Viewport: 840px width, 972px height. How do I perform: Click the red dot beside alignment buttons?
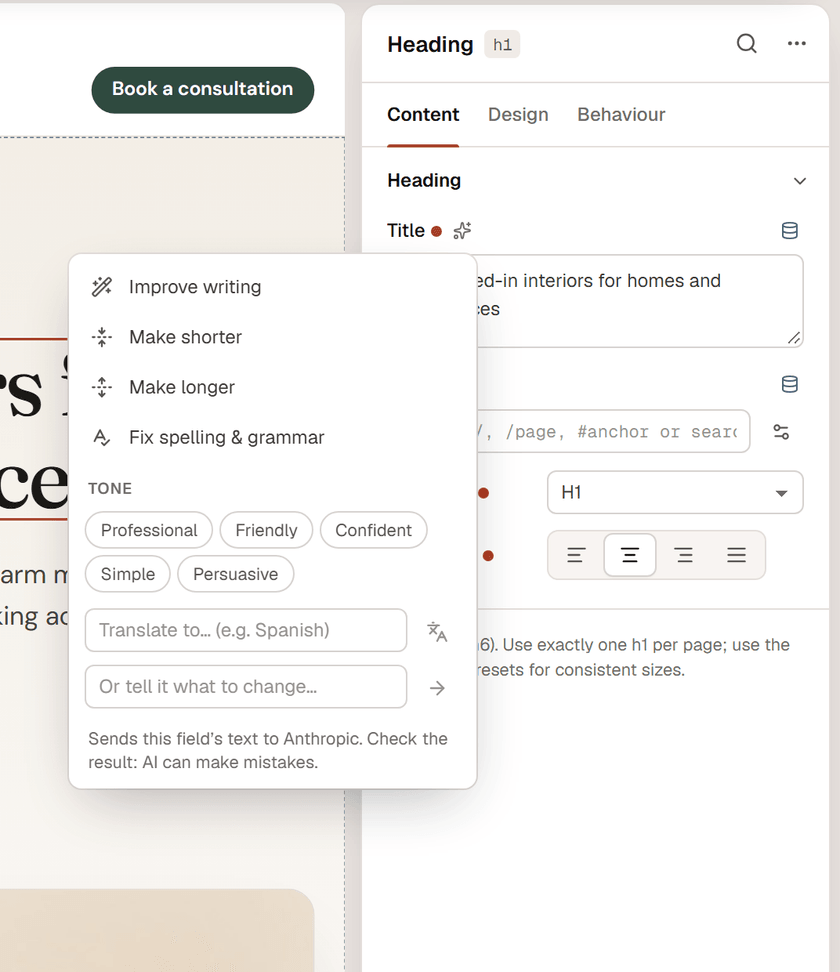[488, 556]
